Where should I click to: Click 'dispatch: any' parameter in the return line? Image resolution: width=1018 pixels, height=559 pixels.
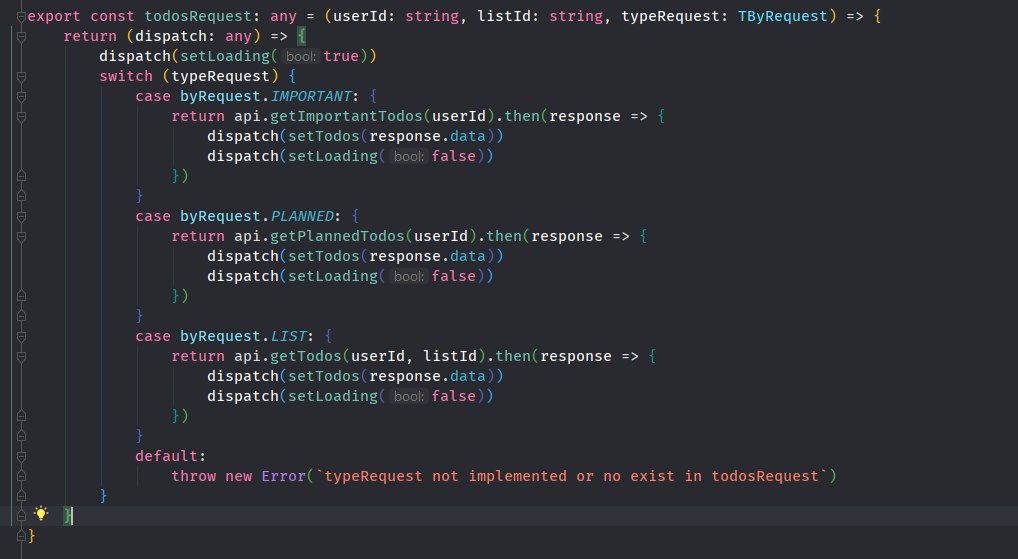(193, 36)
